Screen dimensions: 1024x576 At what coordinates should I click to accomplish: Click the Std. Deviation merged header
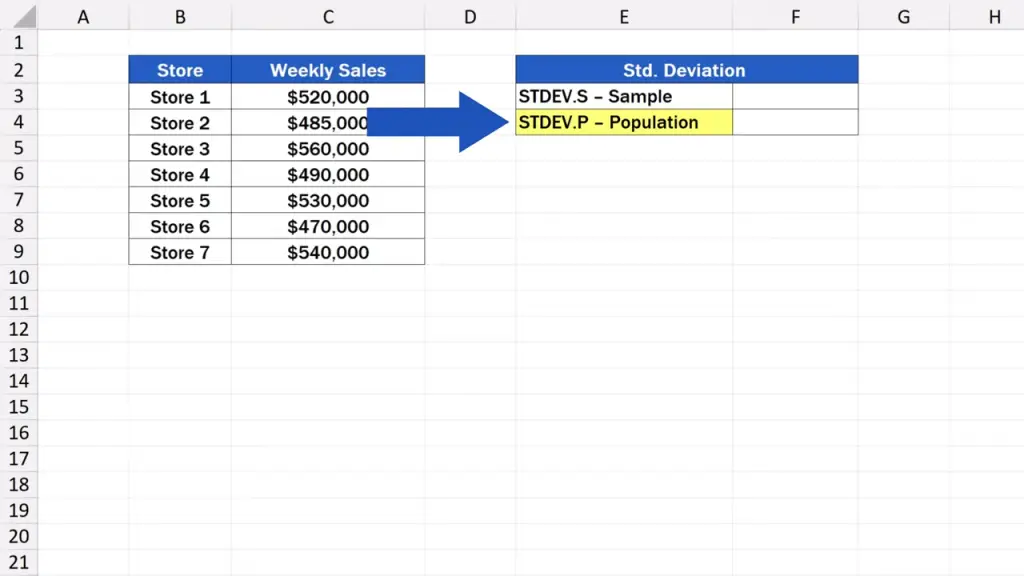point(686,70)
